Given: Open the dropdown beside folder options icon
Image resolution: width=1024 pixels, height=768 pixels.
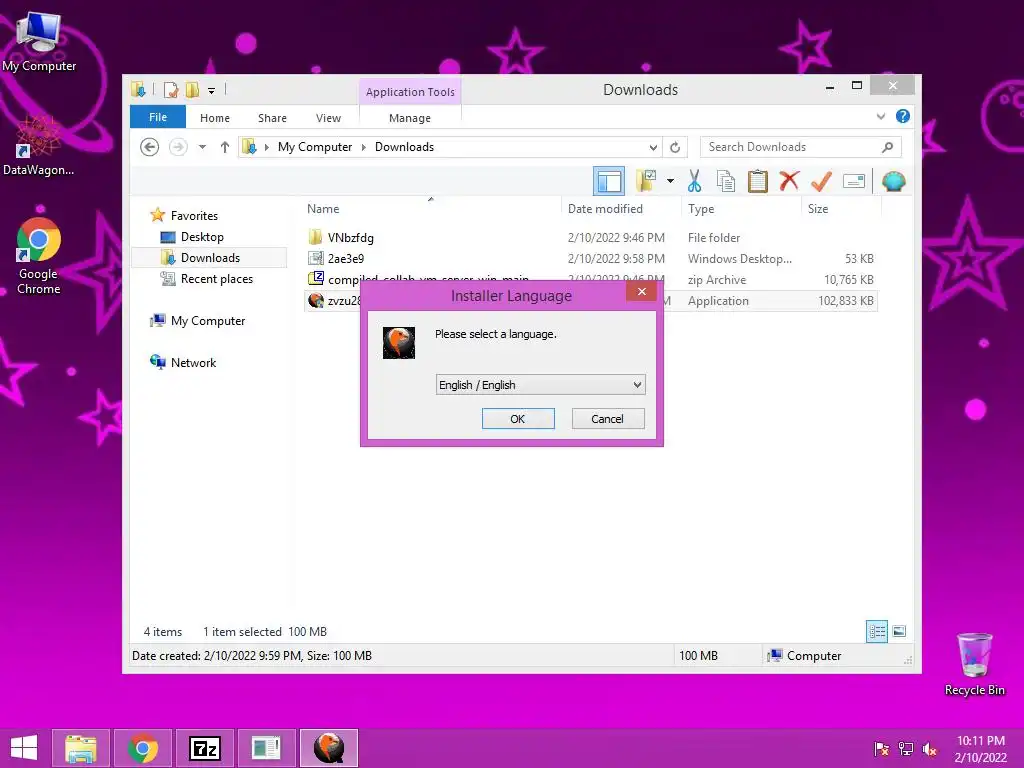Looking at the screenshot, I should (x=670, y=181).
